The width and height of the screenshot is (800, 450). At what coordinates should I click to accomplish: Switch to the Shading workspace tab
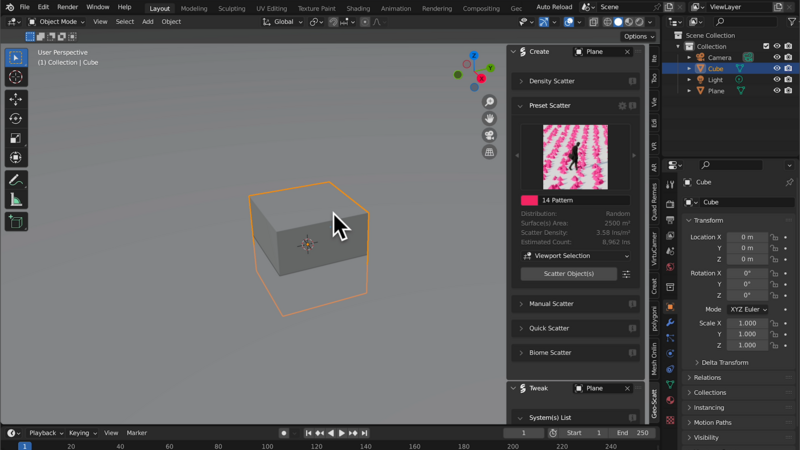[358, 8]
